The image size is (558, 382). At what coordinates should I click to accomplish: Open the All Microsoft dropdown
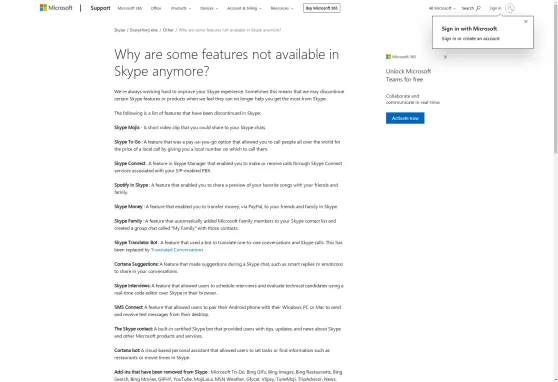tap(442, 8)
